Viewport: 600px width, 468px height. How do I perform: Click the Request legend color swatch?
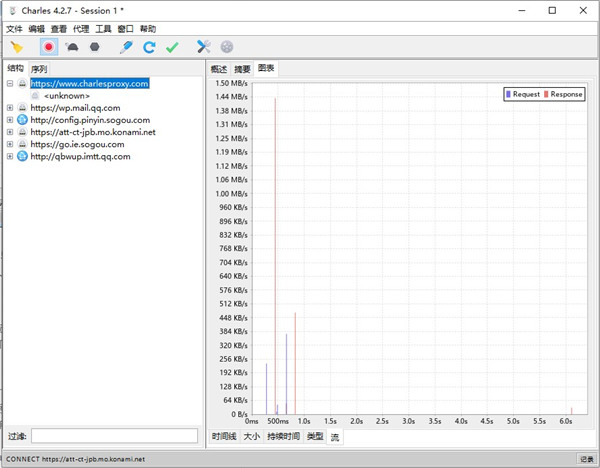coord(509,94)
